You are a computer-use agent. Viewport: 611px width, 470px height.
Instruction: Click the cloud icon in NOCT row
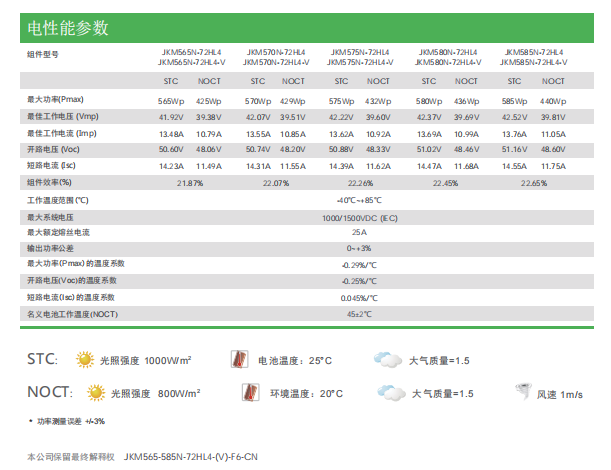[x=387, y=393]
